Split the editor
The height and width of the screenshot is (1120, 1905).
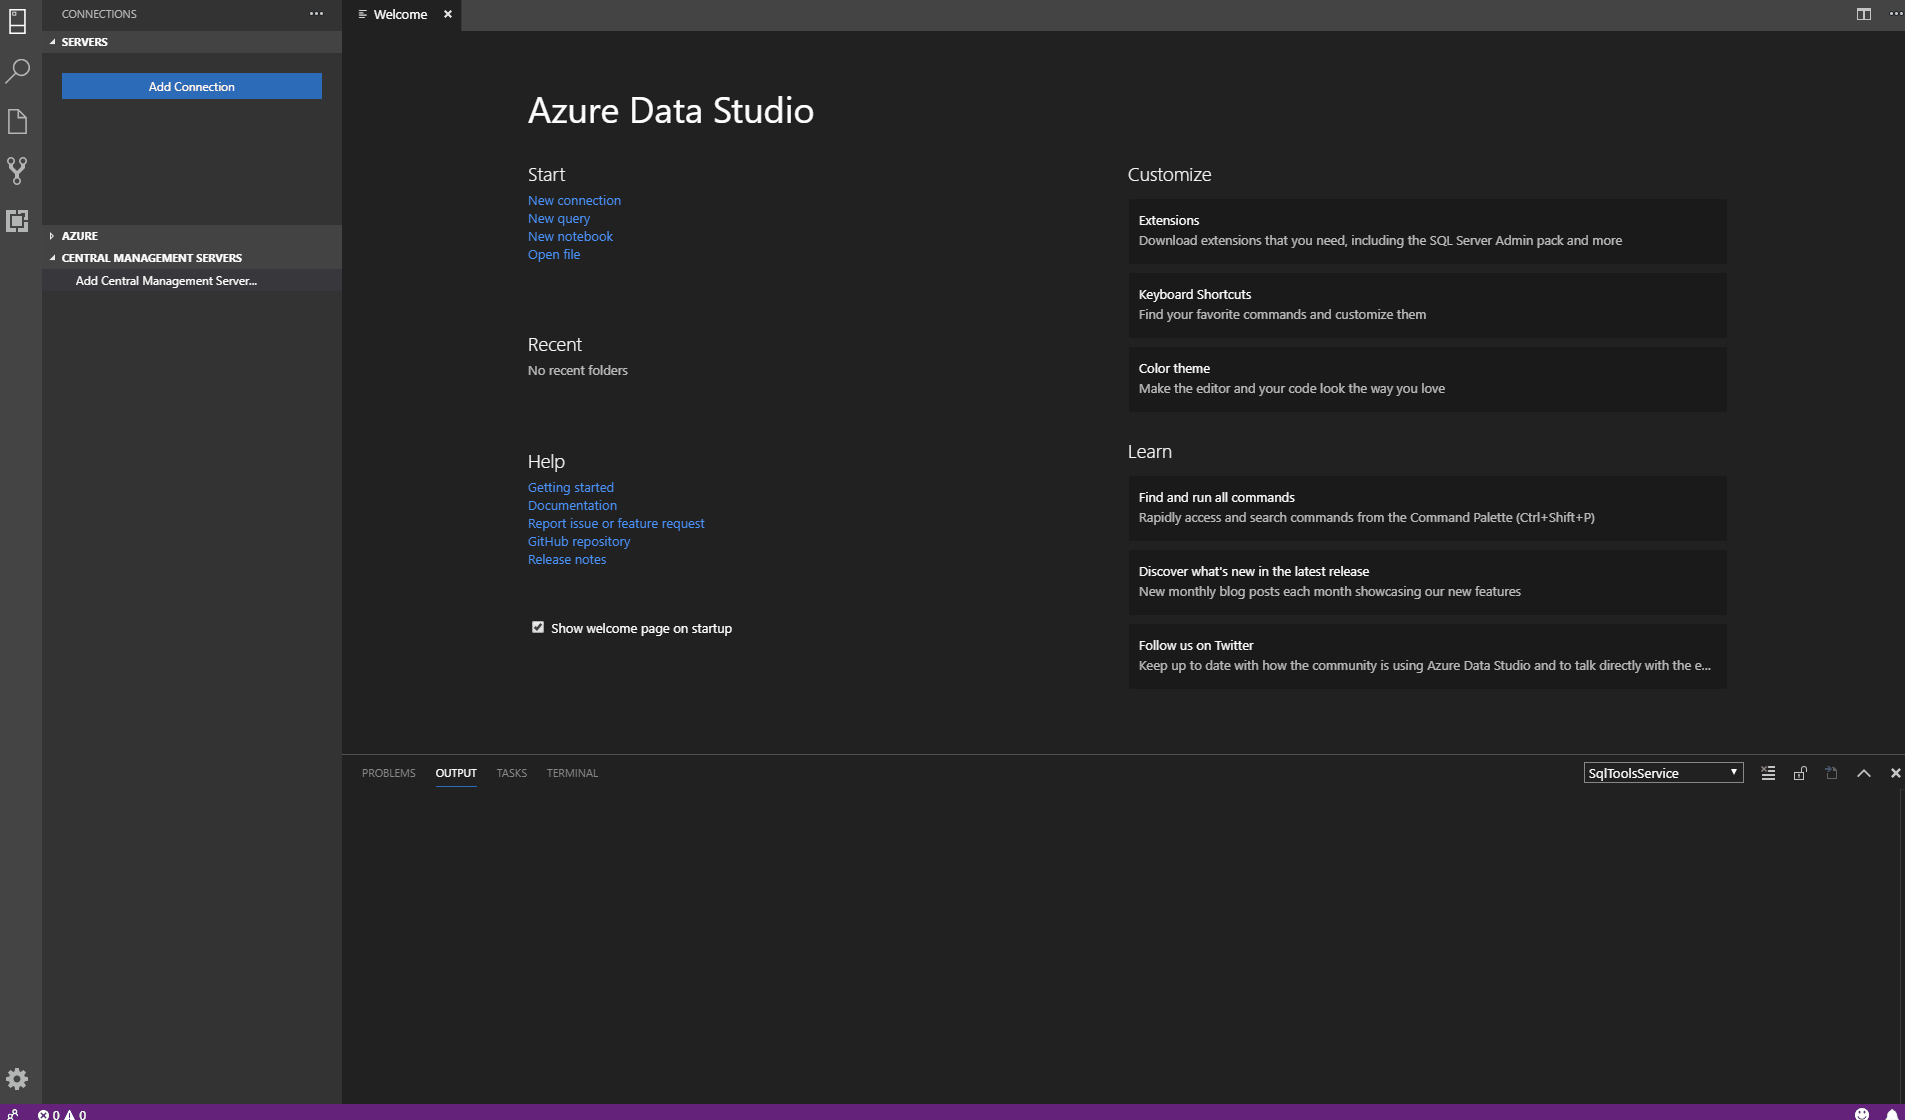(x=1862, y=14)
